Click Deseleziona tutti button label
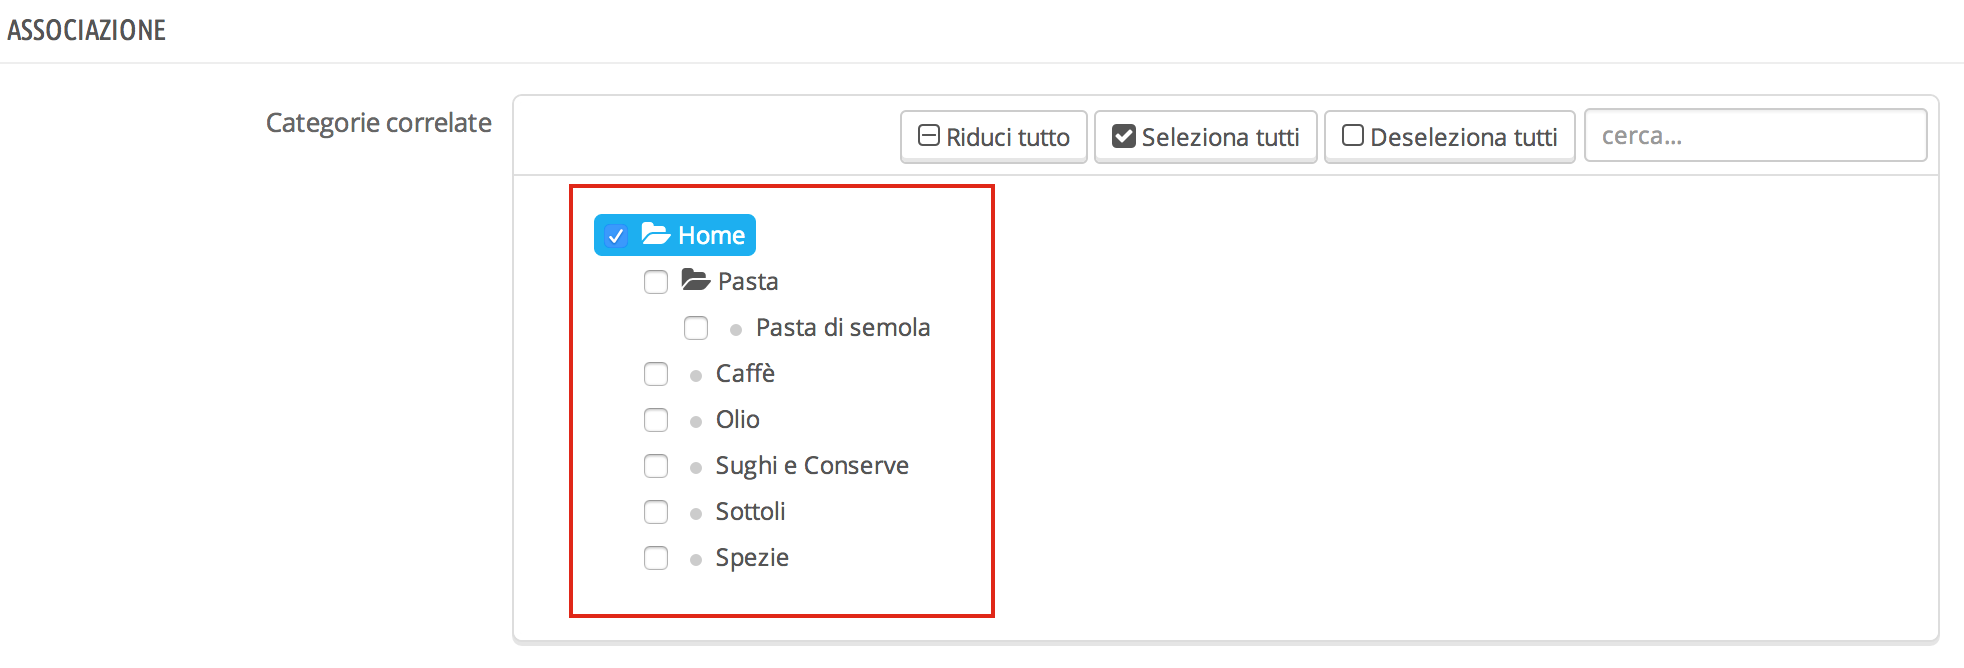This screenshot has height=668, width=1964. pos(1463,137)
